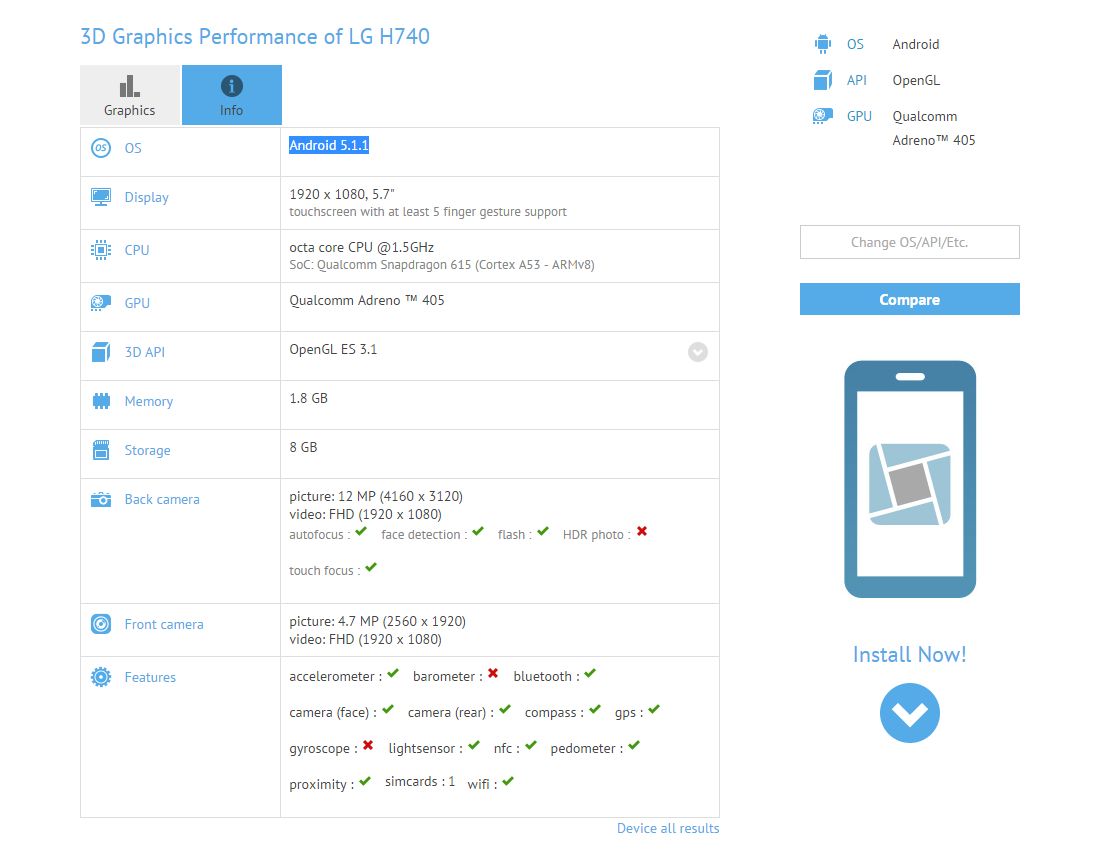Screen dimensions: 1120x855
Task: Click the bluetooth green check mark
Action: (x=590, y=674)
